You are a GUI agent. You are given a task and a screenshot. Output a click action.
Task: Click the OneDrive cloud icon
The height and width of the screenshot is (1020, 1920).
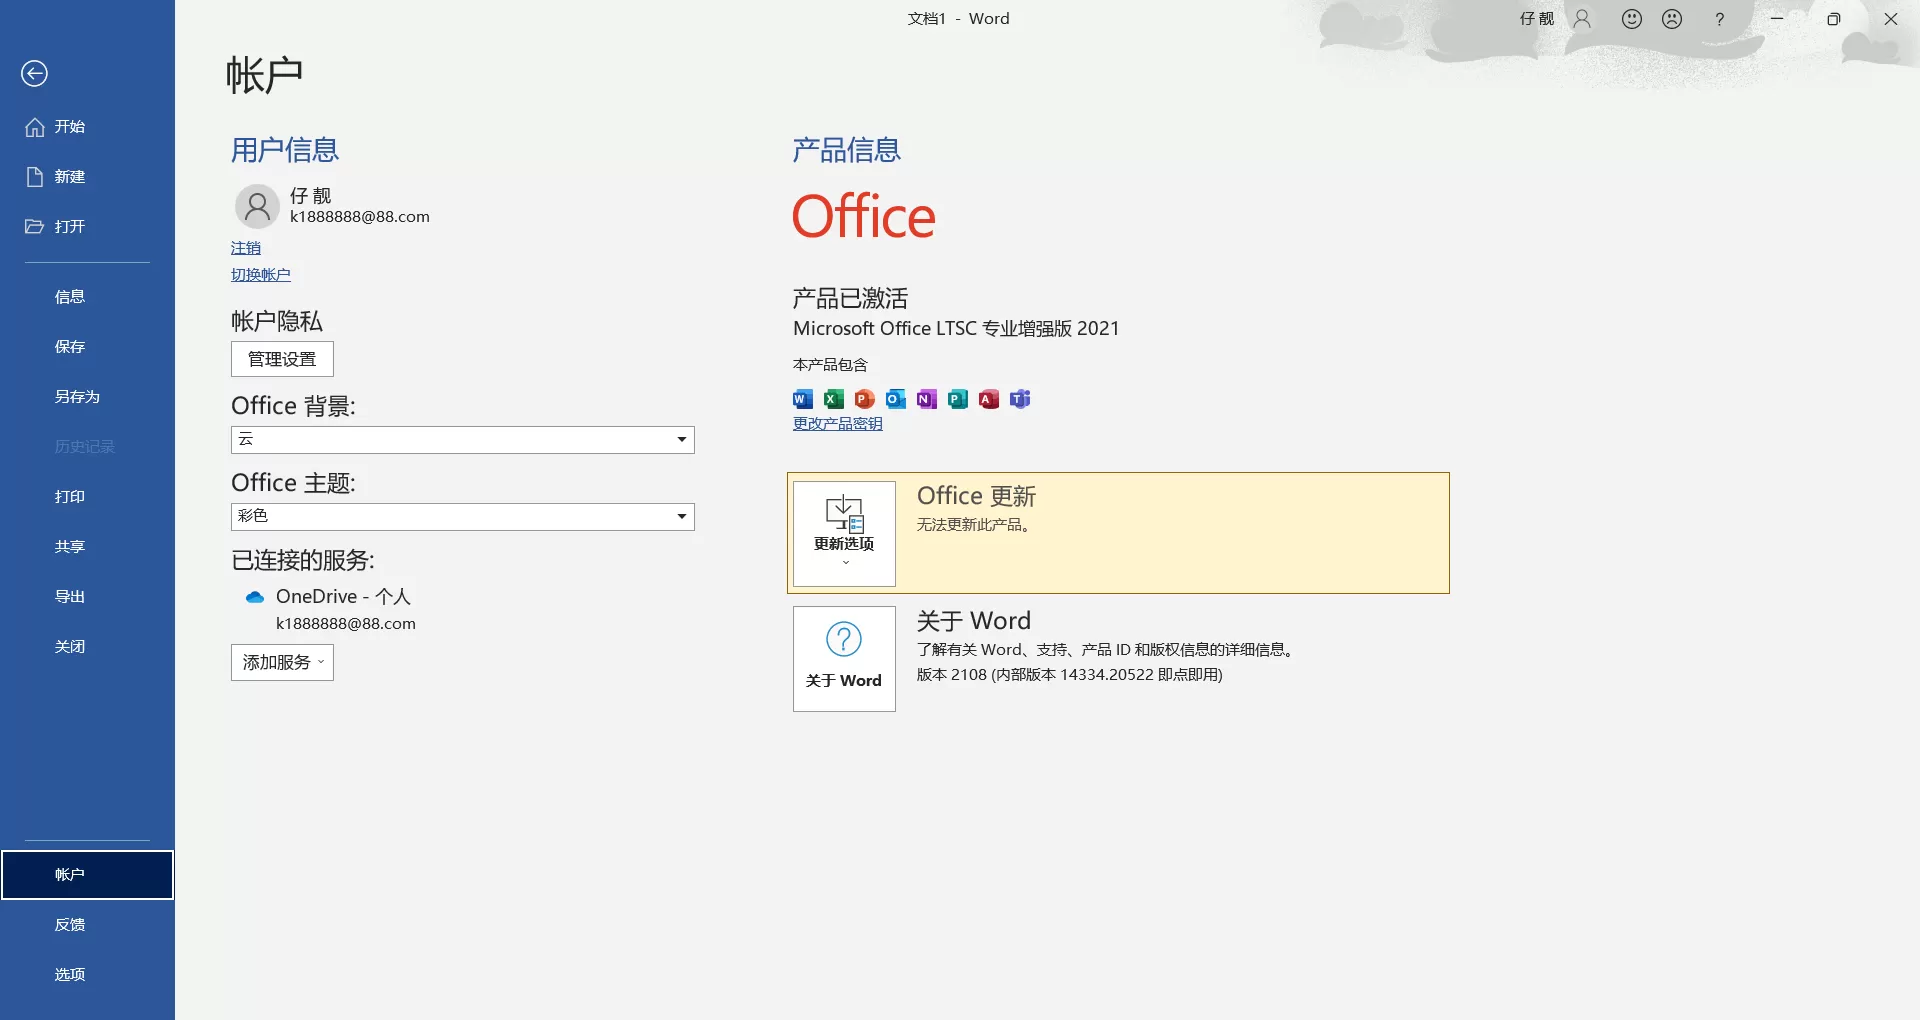tap(255, 596)
